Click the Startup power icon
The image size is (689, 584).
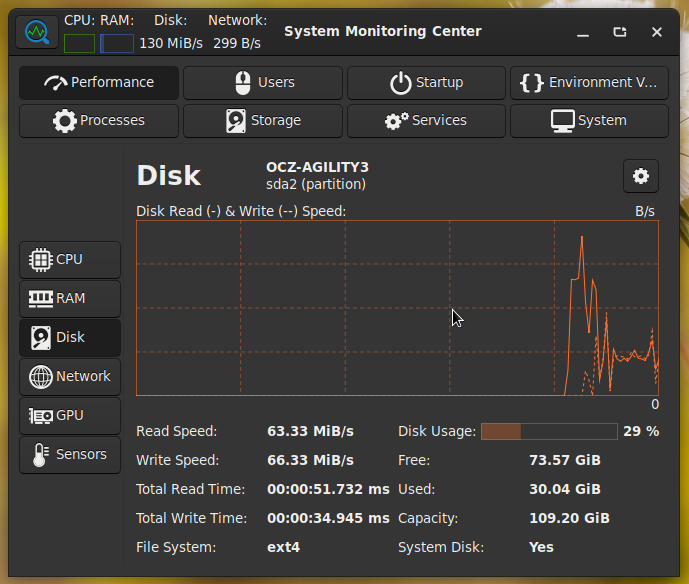click(401, 83)
